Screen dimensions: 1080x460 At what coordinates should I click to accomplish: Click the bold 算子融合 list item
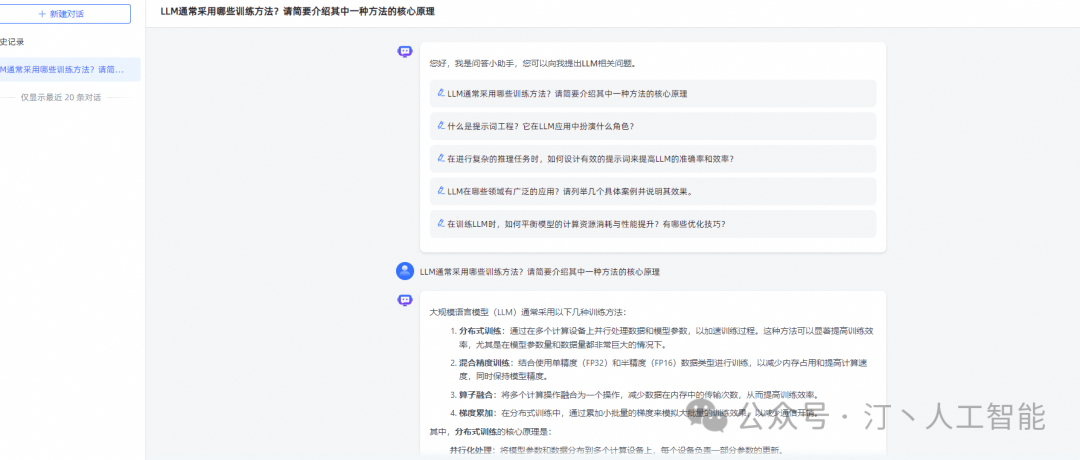478,395
